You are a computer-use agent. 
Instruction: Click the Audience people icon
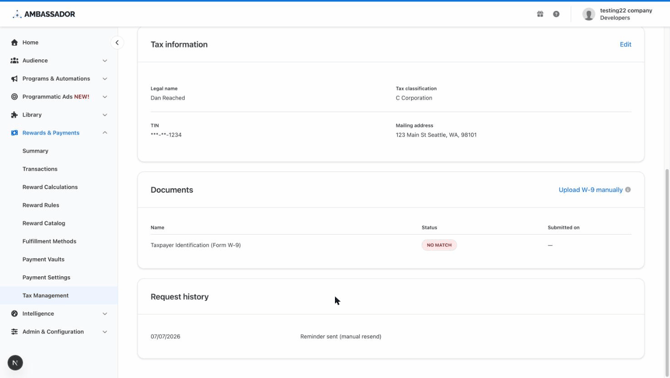pos(15,61)
